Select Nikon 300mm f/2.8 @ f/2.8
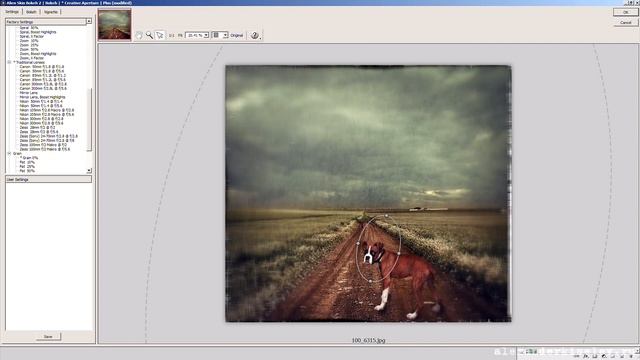The width and height of the screenshot is (640, 360). click(42, 119)
